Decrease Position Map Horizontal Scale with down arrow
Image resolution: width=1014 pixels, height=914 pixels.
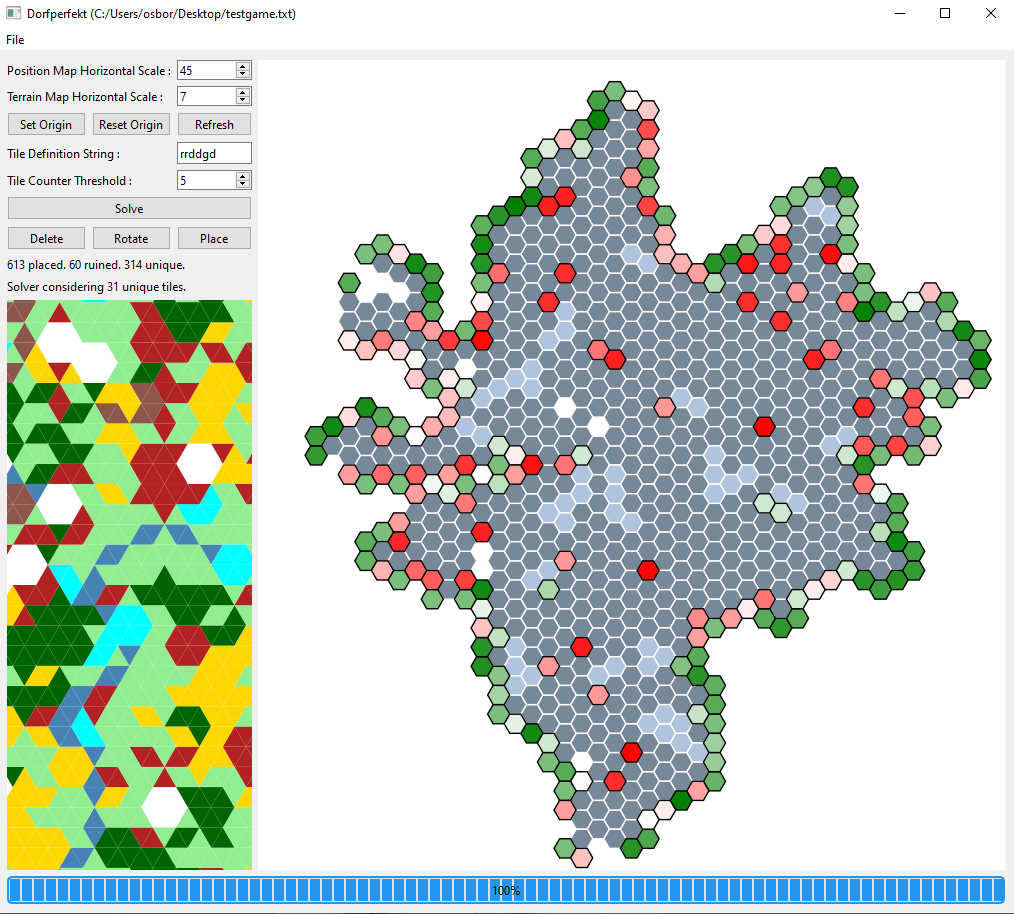tap(243, 74)
